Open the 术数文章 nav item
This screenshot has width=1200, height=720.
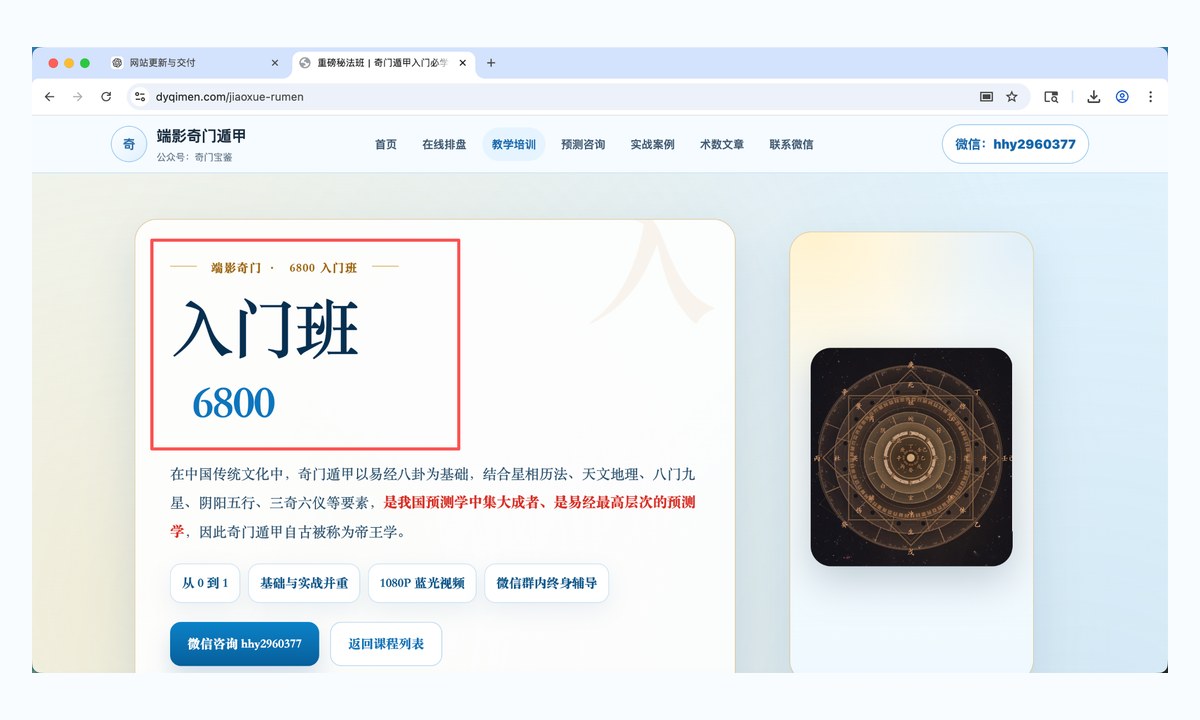(722, 144)
